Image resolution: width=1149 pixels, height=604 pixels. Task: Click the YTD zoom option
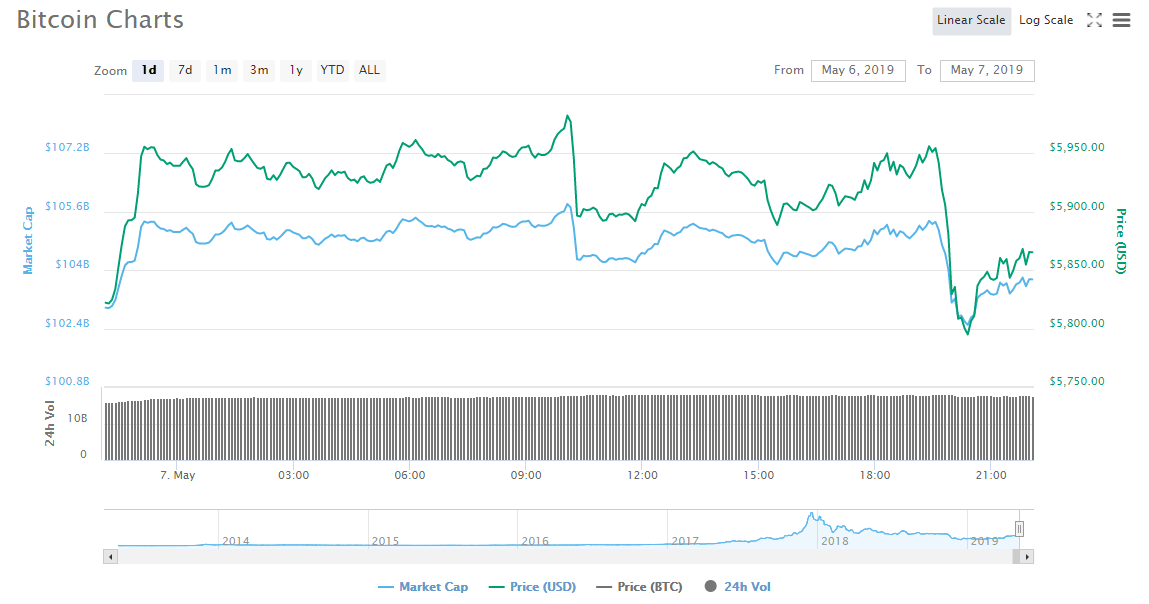332,70
